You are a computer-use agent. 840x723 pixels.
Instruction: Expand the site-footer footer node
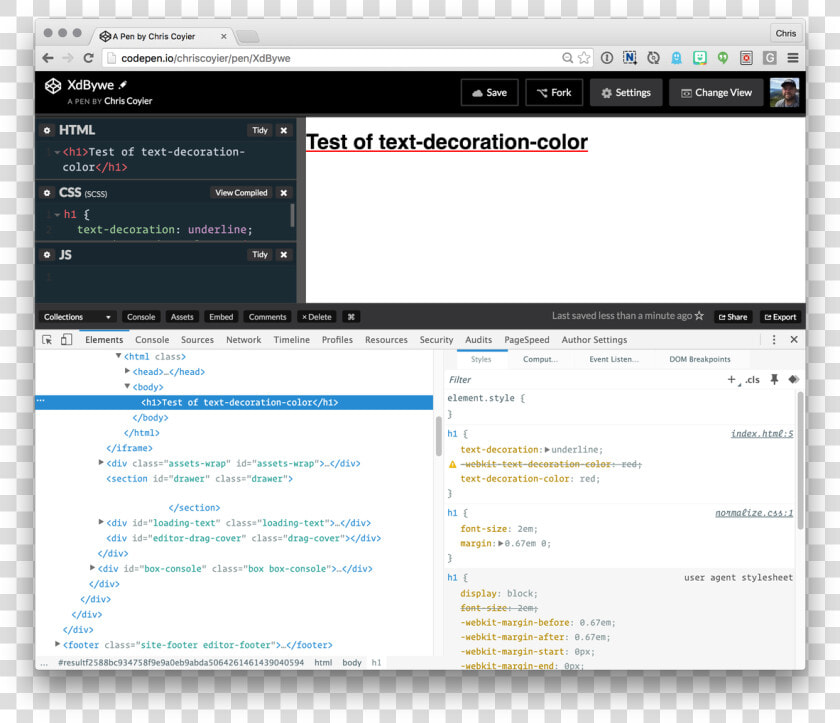point(57,644)
